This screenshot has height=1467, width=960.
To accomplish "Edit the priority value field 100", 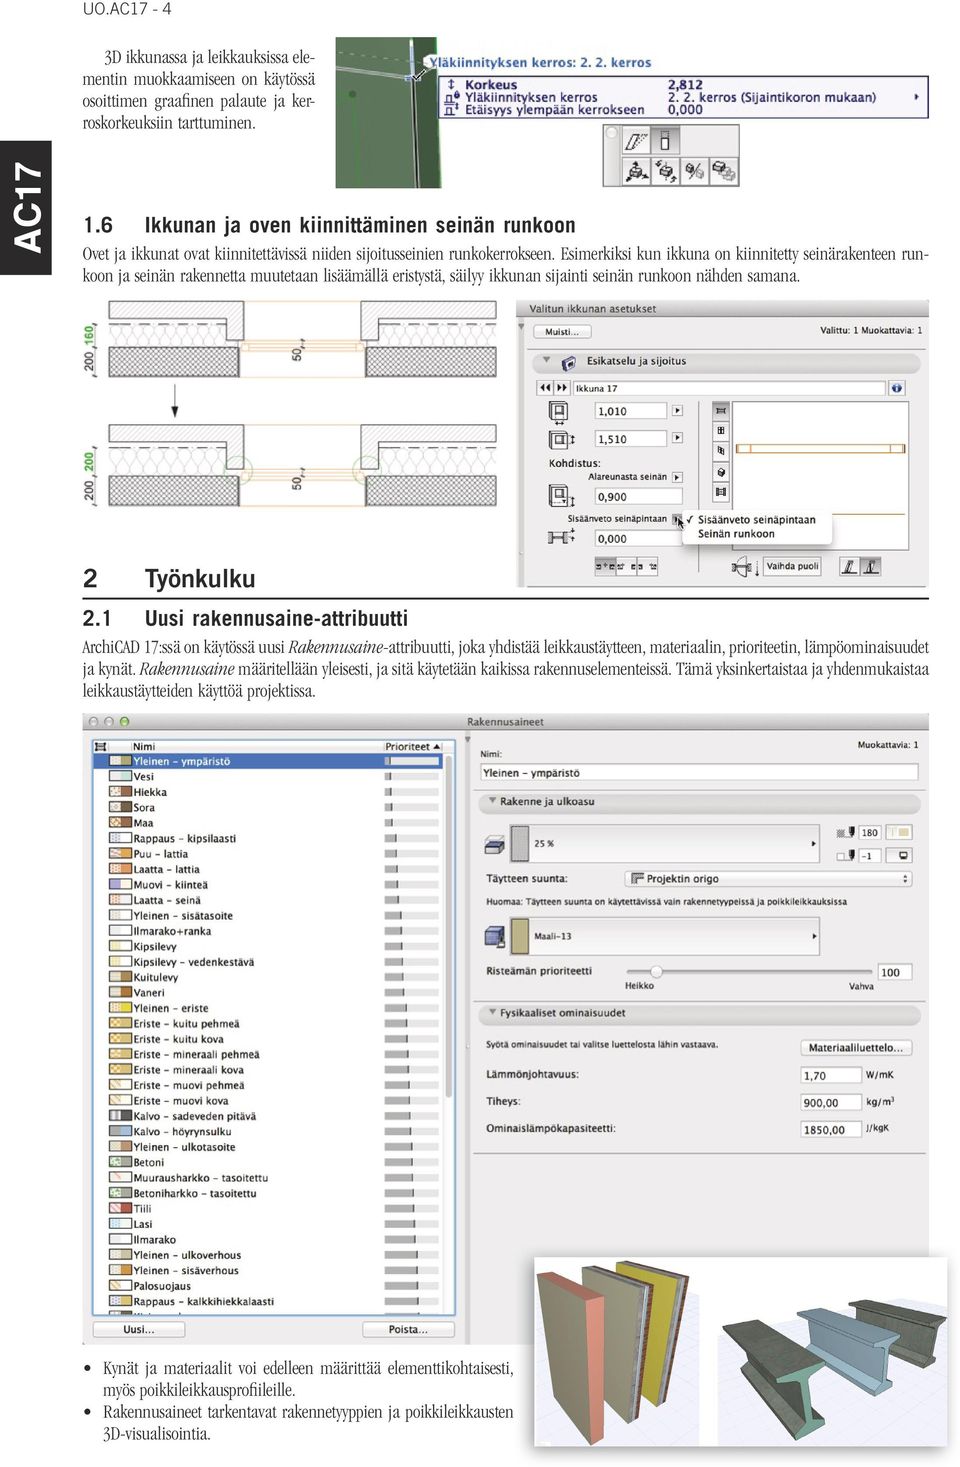I will (x=897, y=973).
